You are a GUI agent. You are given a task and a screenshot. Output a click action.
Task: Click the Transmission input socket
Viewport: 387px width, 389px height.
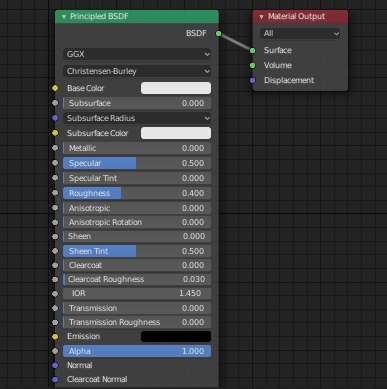coord(55,308)
